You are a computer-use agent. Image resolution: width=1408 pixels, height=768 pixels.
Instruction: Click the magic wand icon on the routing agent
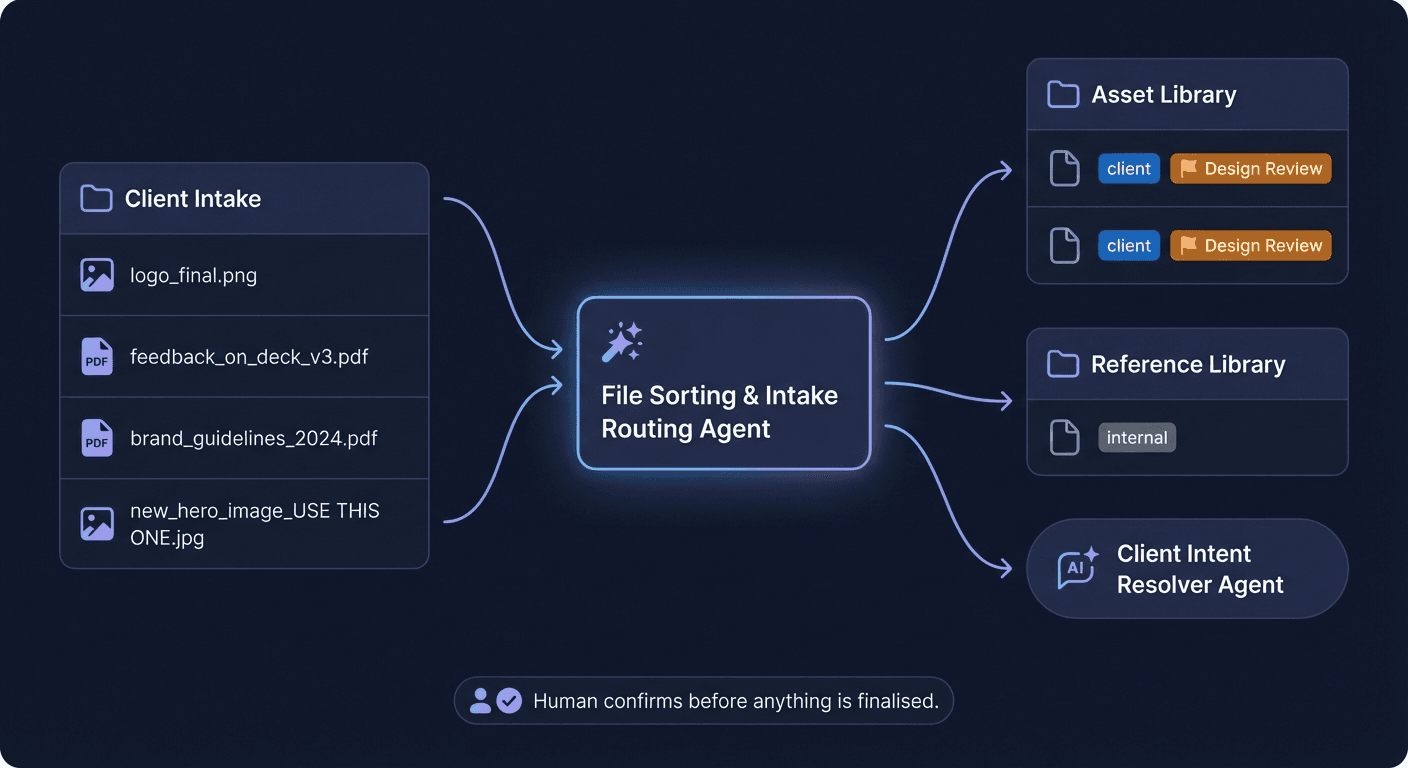click(x=622, y=341)
